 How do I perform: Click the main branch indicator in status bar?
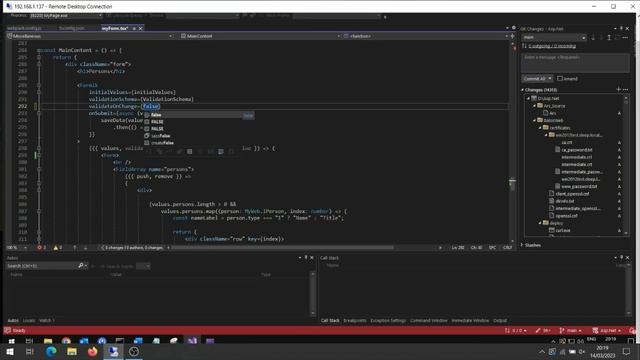click(570, 331)
